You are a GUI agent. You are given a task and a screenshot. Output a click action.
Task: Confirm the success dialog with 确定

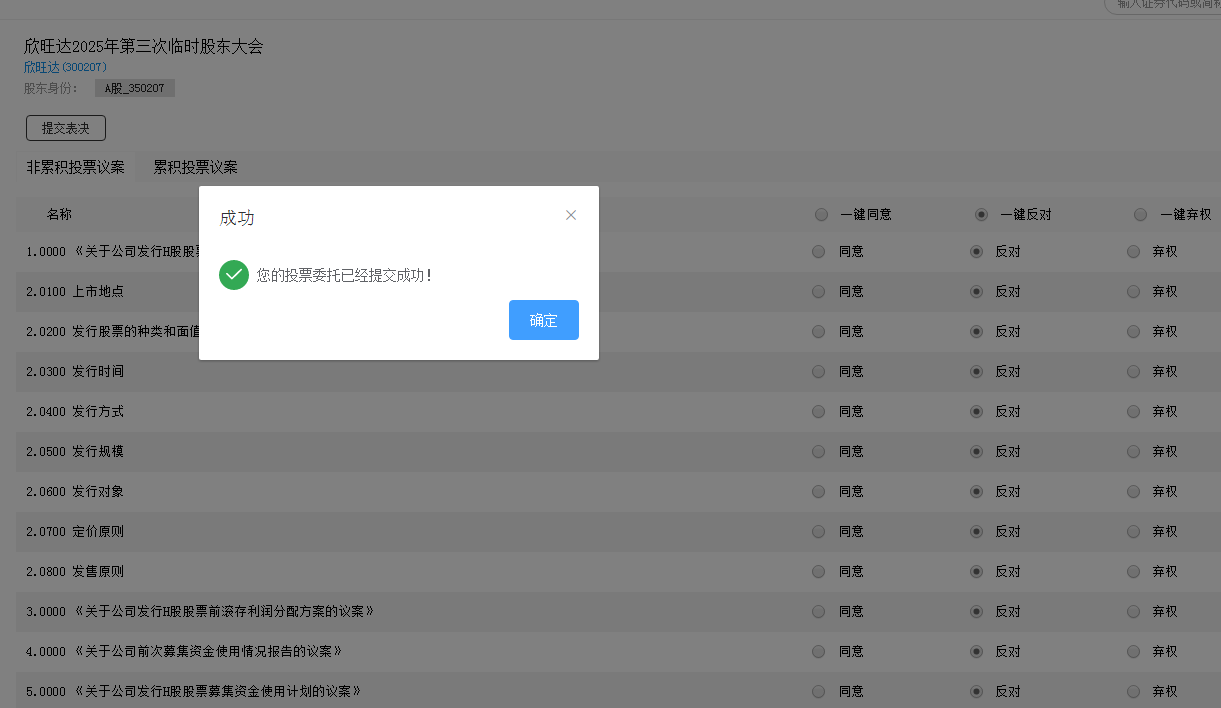(543, 320)
